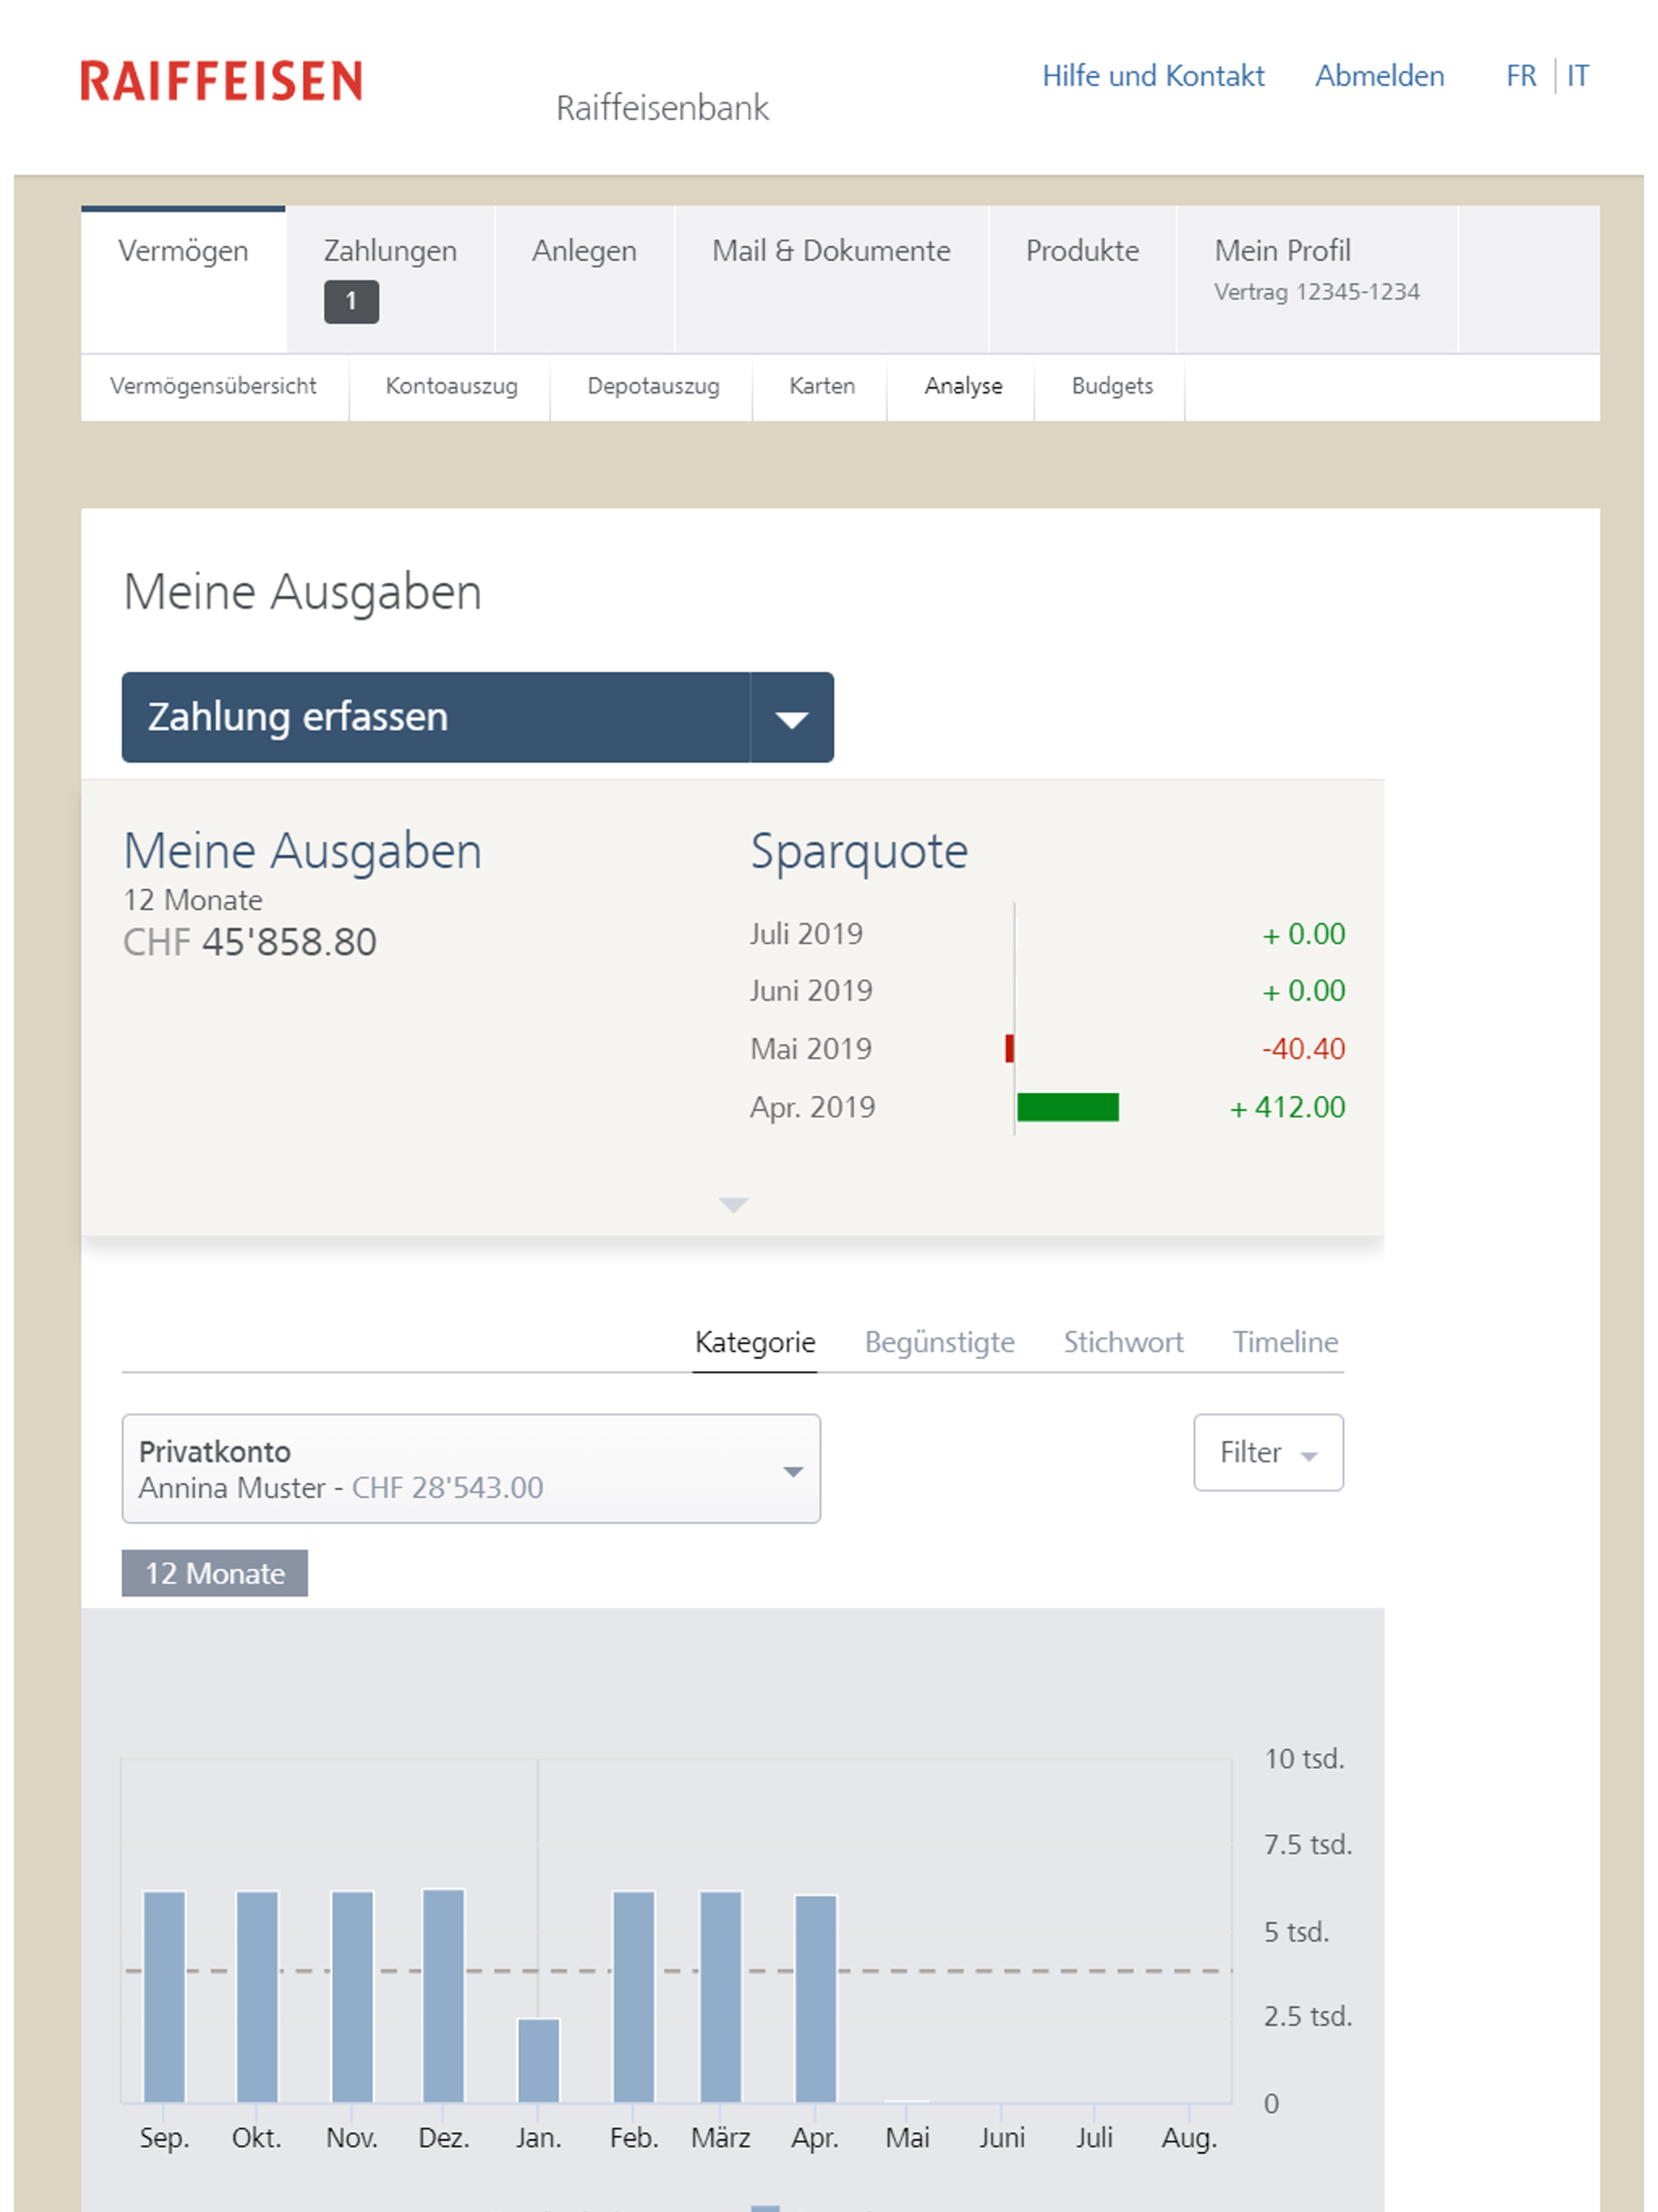Open the Zahlung erfassen dropdown arrow
This screenshot has height=2212, width=1658.
click(791, 718)
